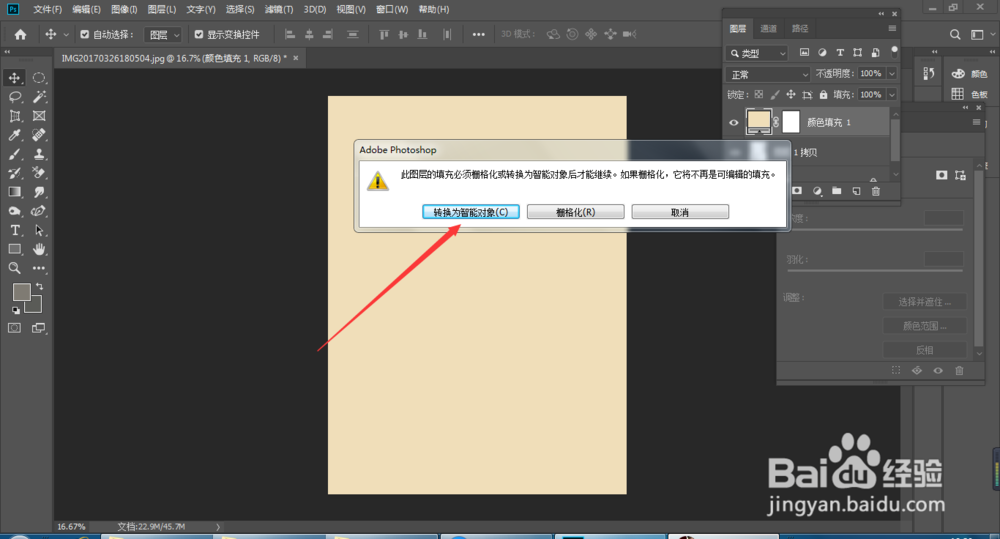This screenshot has width=1000, height=539.
Task: Toggle lock position in Layers panel
Action: [x=791, y=94]
